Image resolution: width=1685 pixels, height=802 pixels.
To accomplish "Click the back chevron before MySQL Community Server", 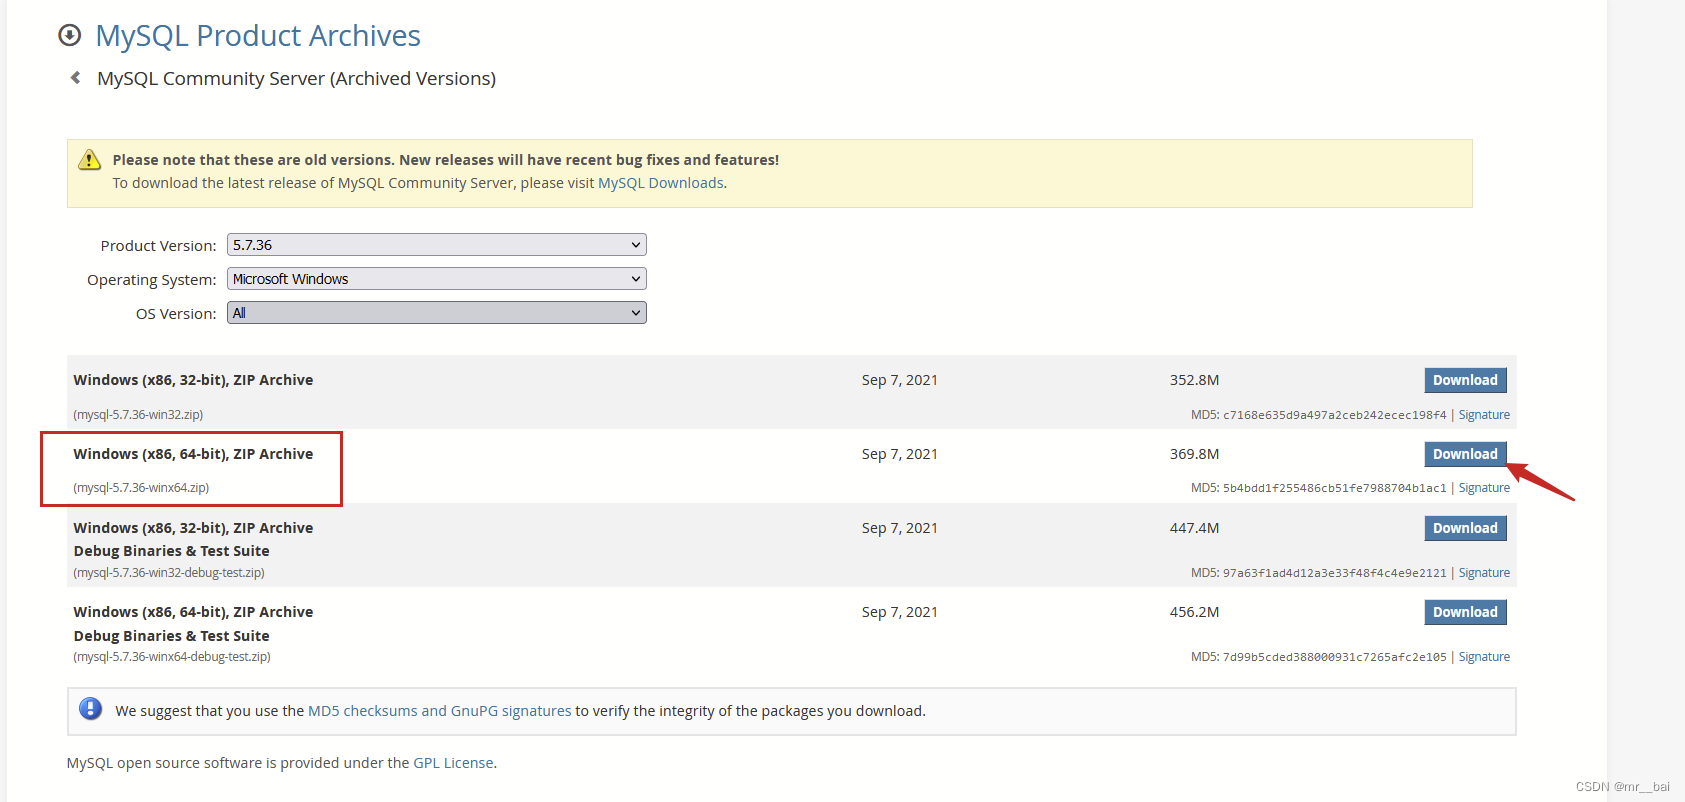I will coord(75,77).
